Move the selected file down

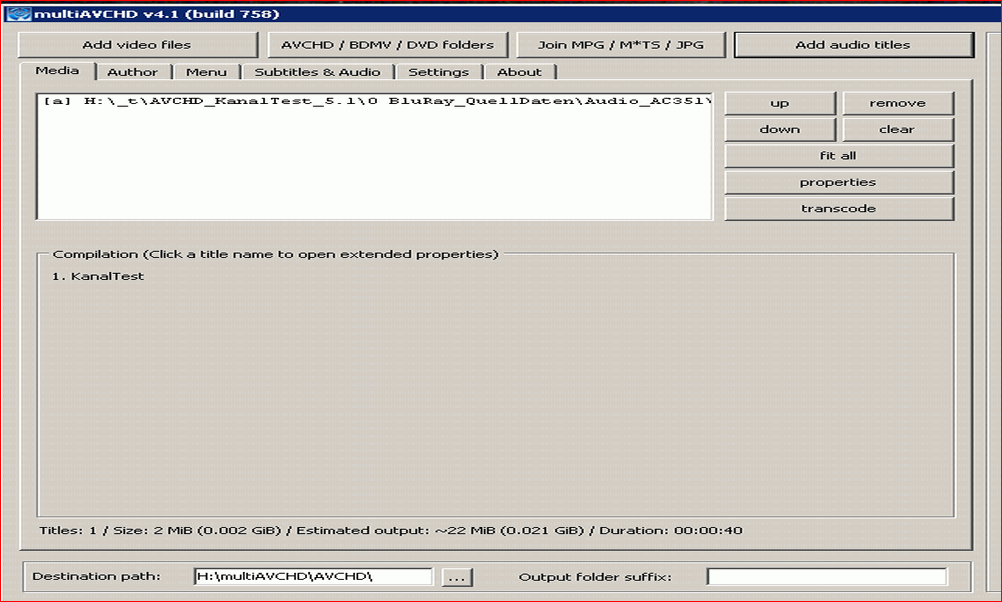coord(779,129)
